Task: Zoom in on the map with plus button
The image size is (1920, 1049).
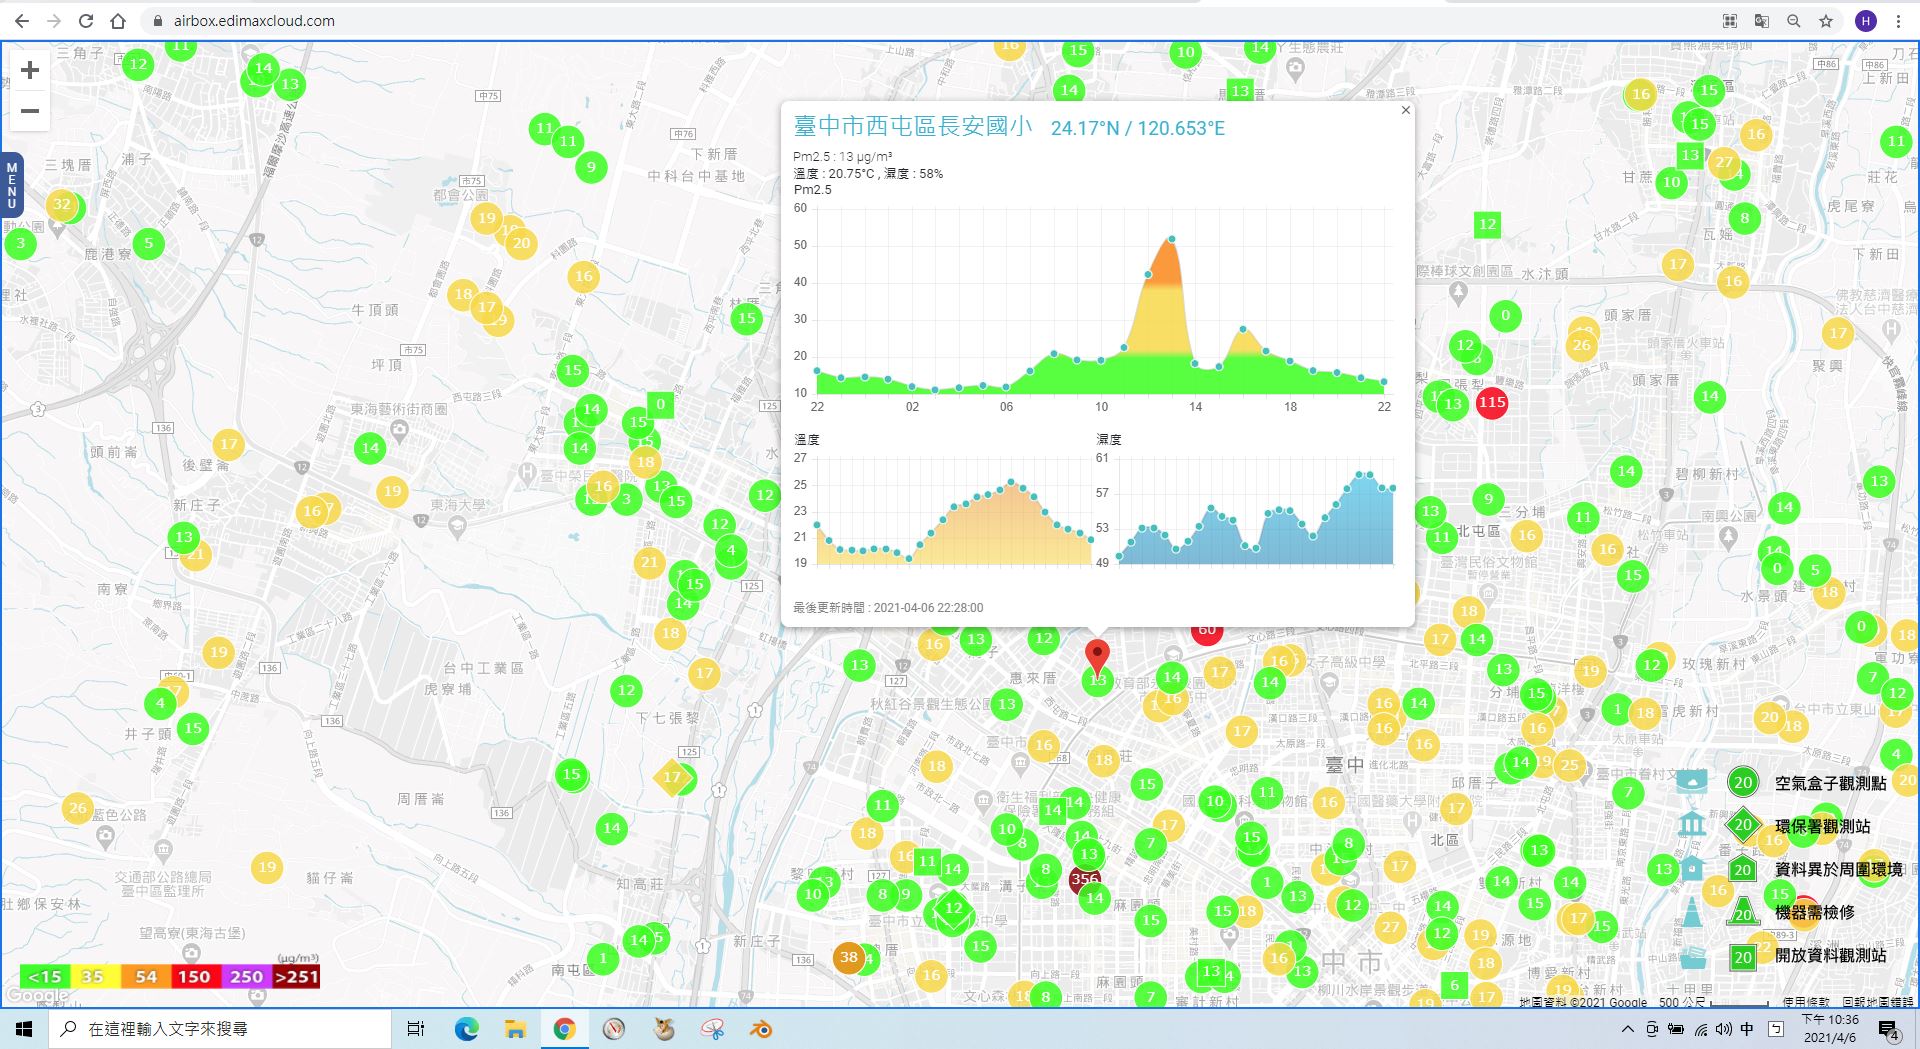Action: coord(30,70)
